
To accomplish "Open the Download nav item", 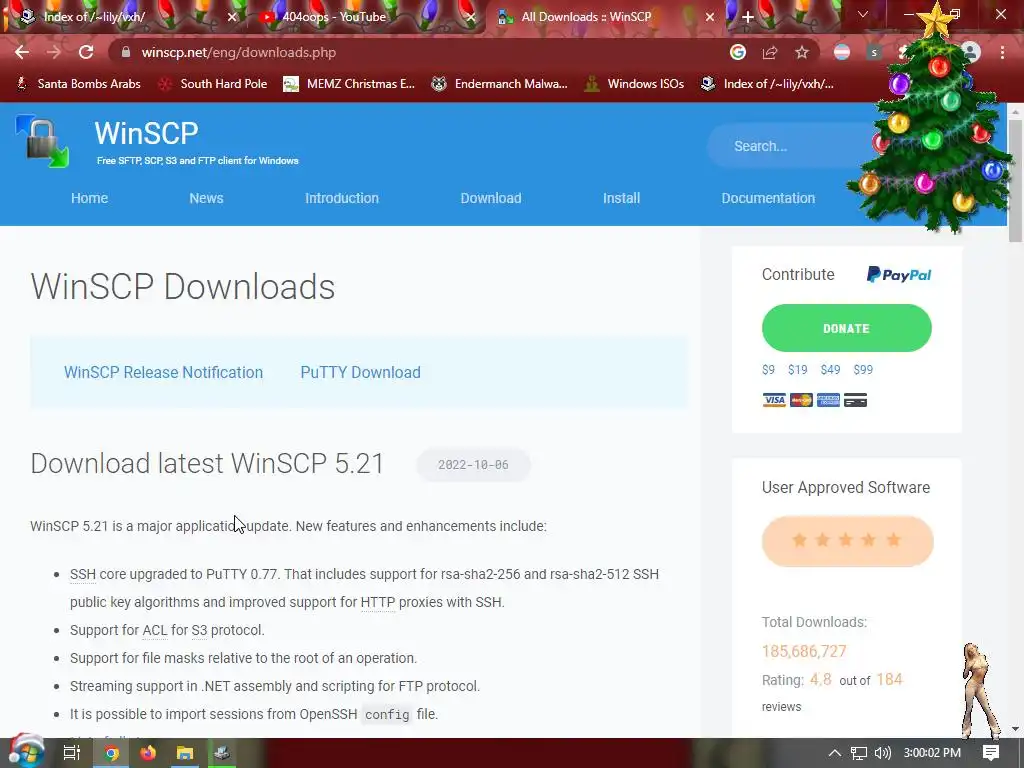I will pos(491,198).
